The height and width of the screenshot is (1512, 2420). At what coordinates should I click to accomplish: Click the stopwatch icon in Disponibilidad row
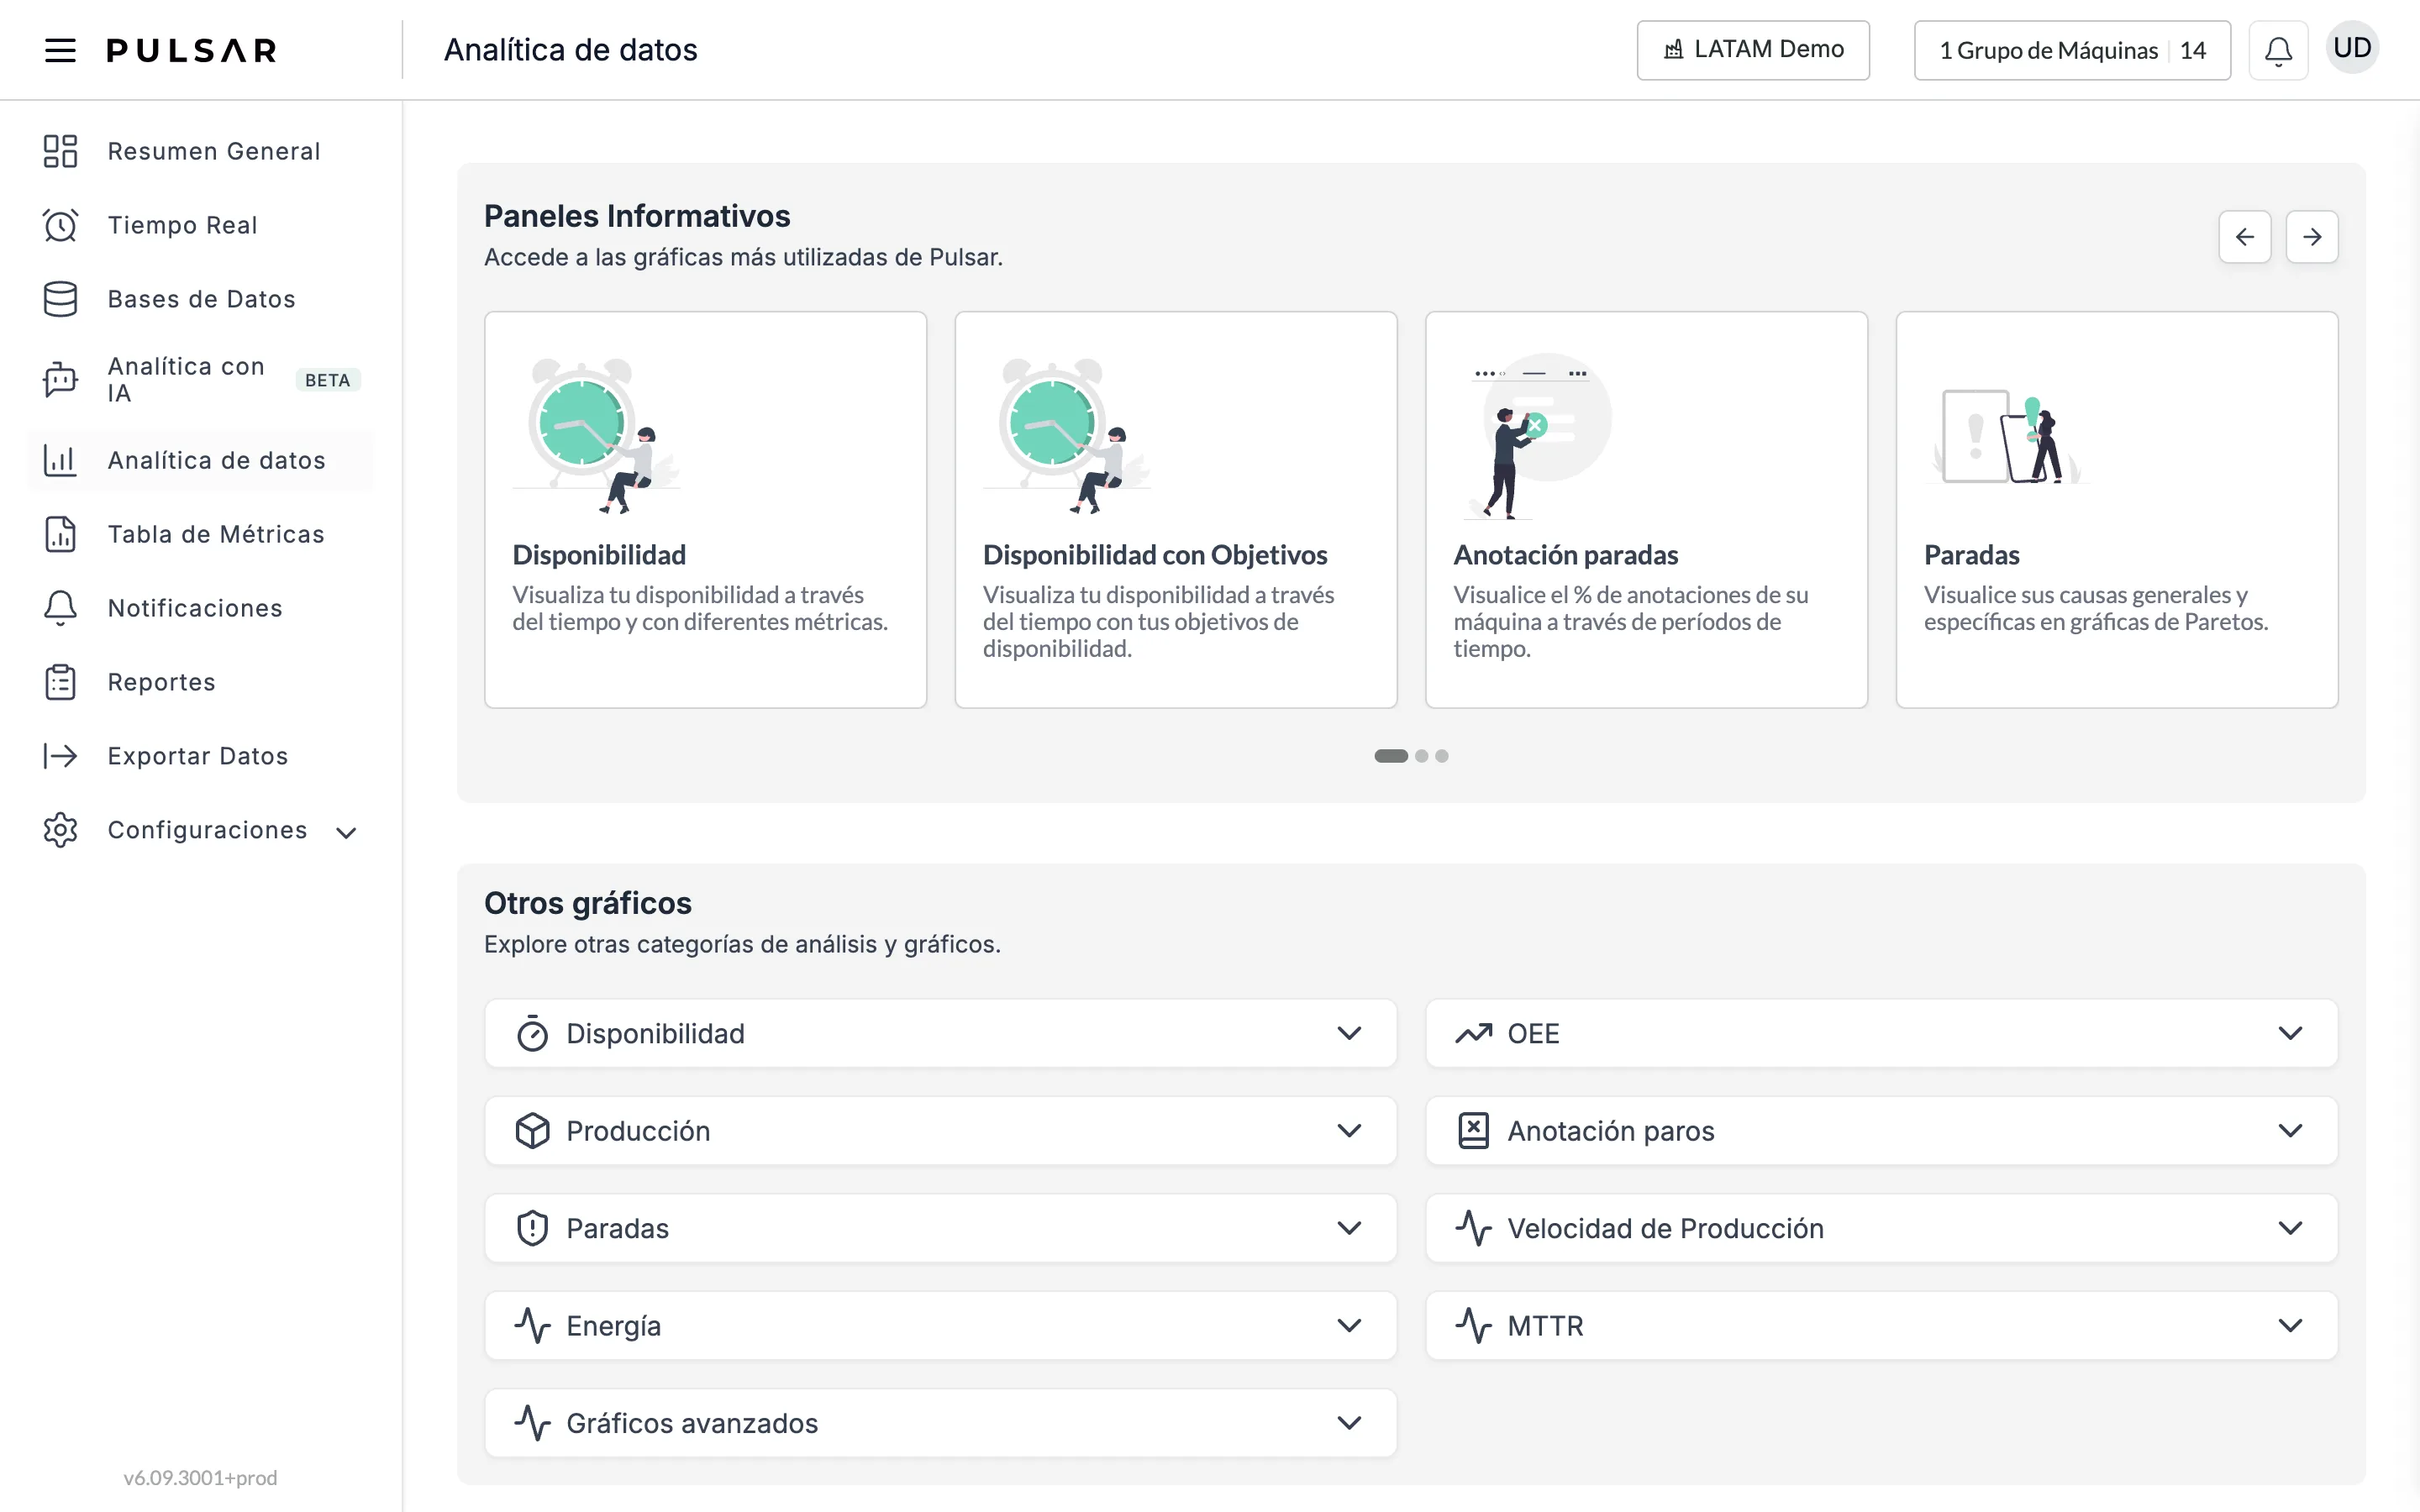[x=532, y=1033]
